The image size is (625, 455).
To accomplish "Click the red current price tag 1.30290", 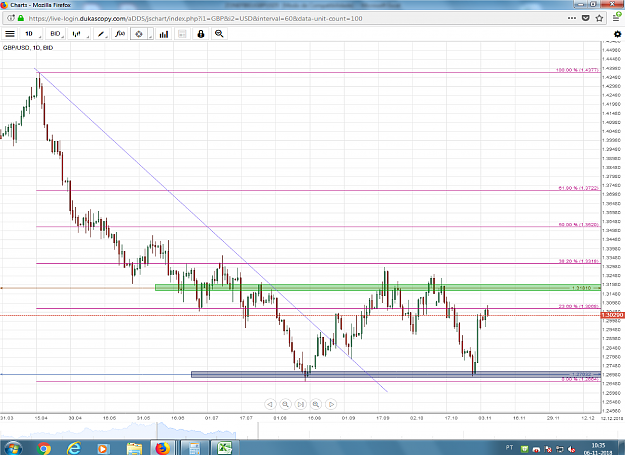I will click(613, 315).
